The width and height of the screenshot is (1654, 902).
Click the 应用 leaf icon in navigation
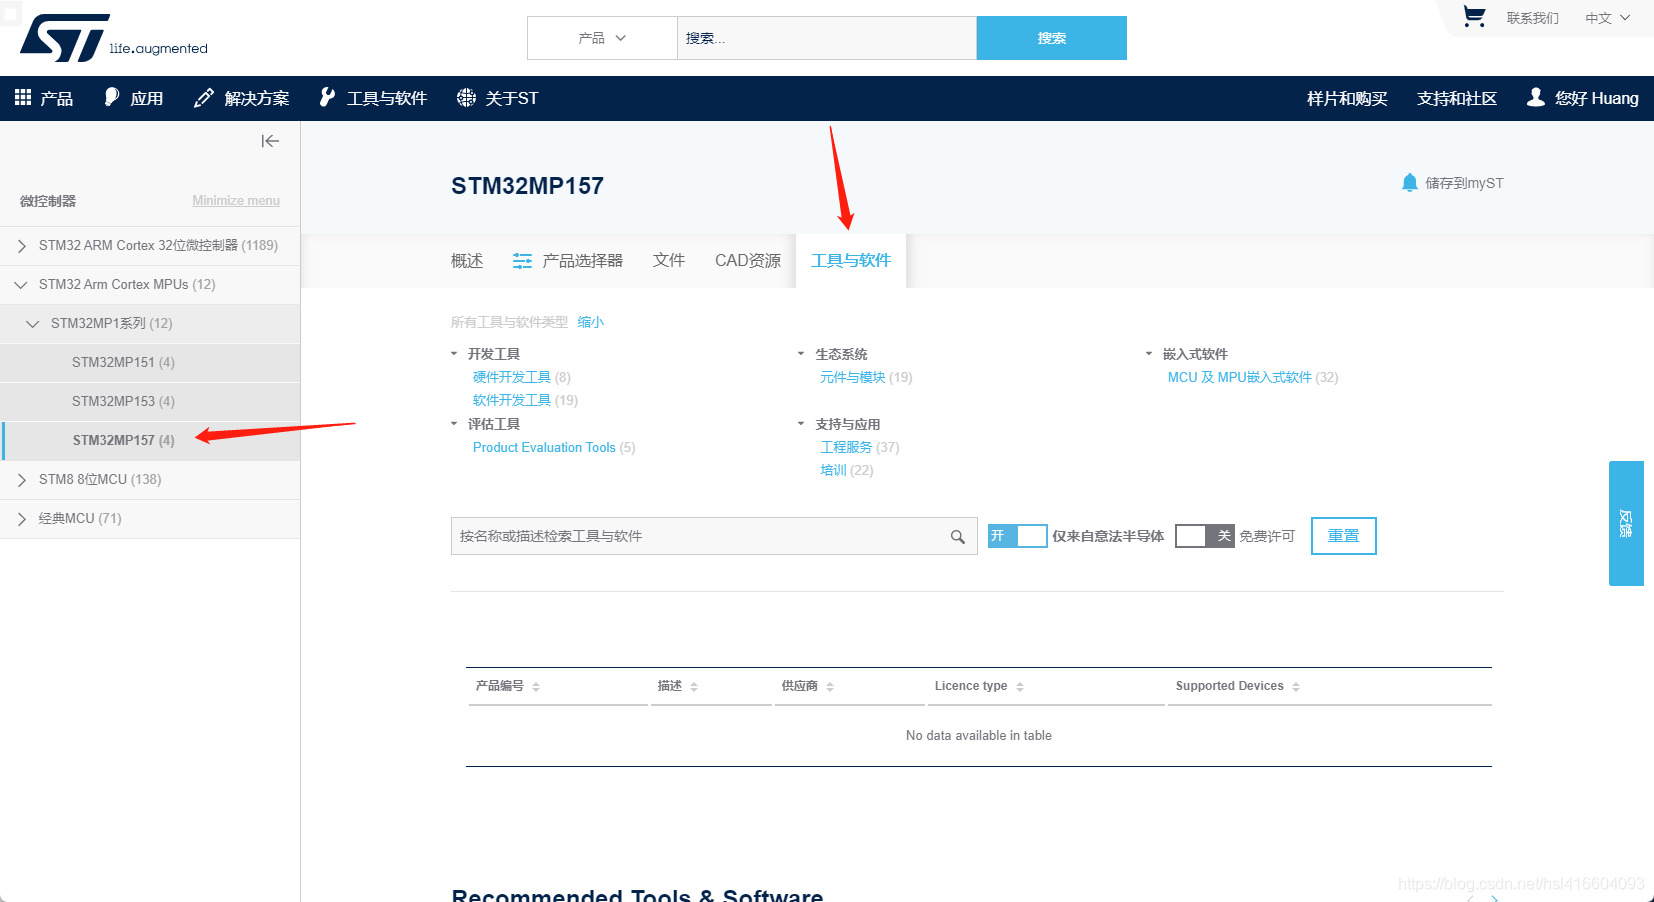[112, 97]
